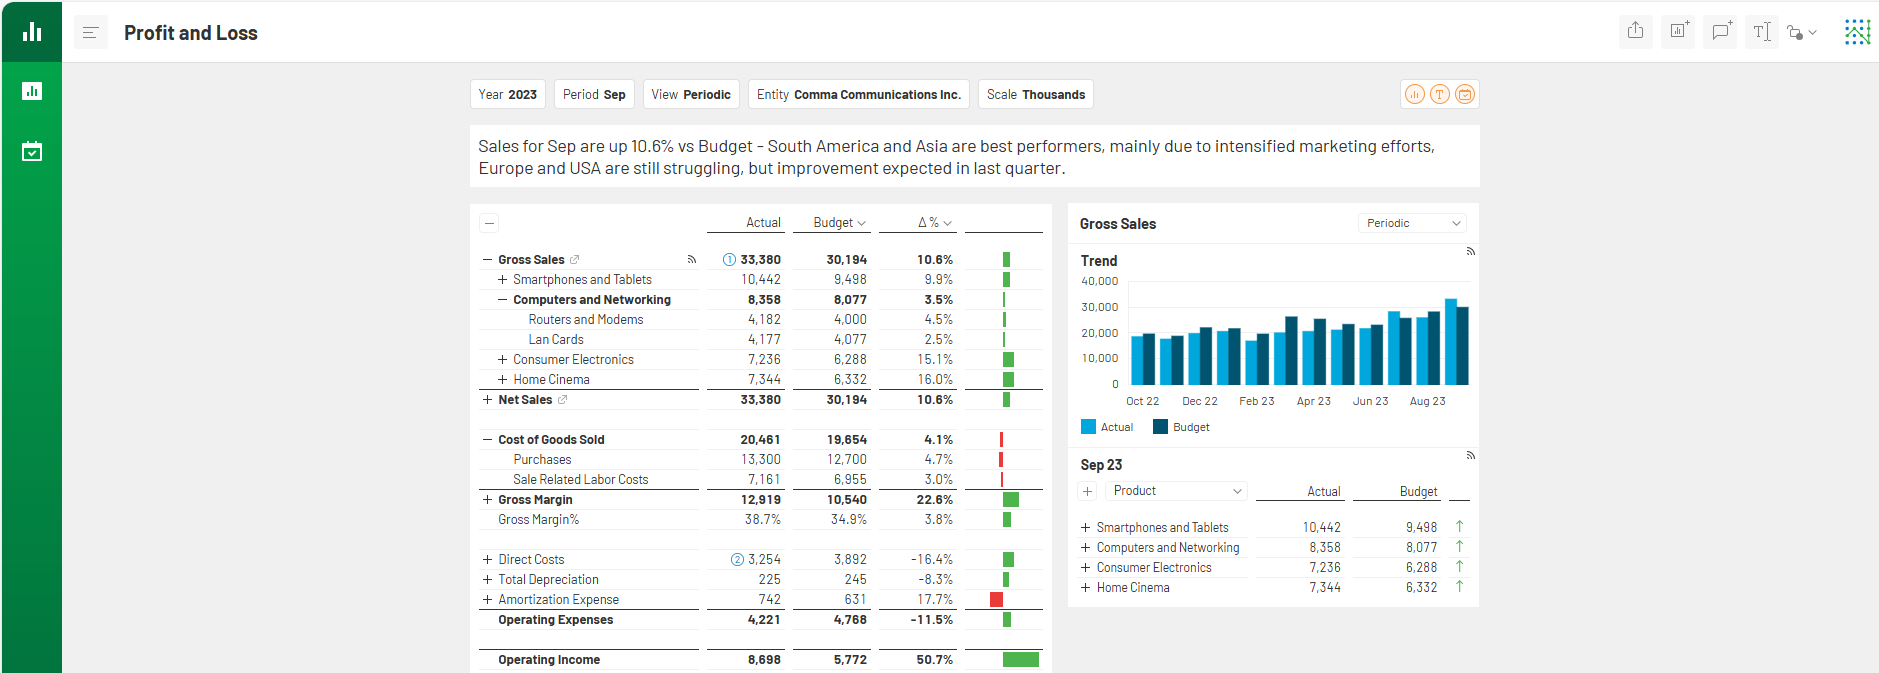Click the Scale Thousands filter button

coord(1035,94)
